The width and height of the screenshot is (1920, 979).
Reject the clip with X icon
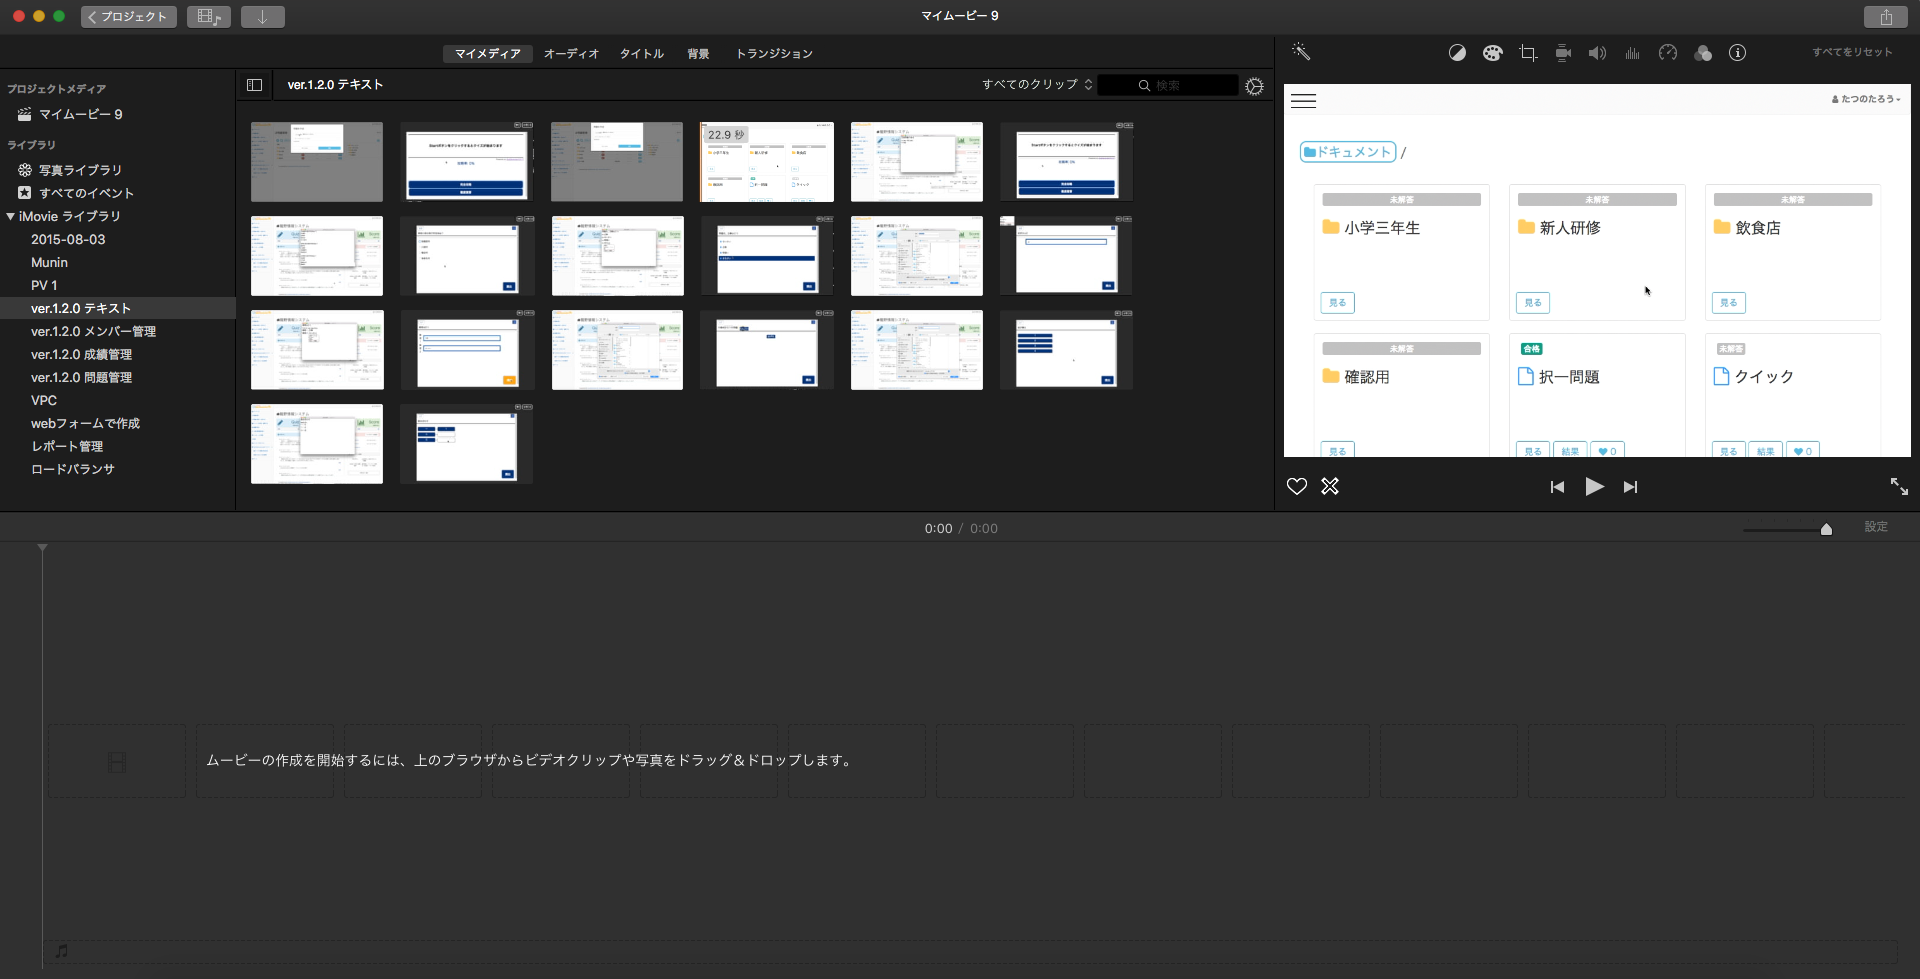click(1330, 487)
